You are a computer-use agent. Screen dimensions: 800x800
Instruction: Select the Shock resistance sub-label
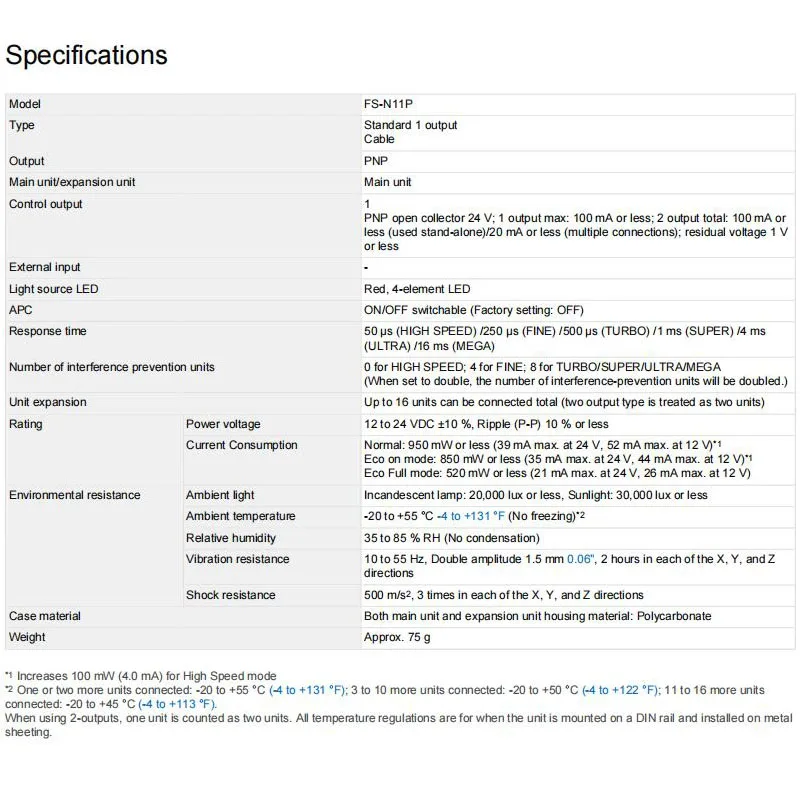point(230,595)
